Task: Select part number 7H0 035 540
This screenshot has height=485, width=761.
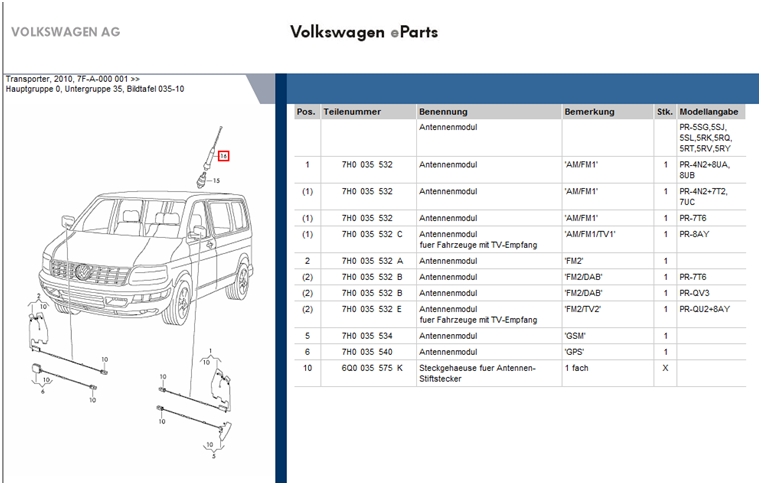Action: 367,351
